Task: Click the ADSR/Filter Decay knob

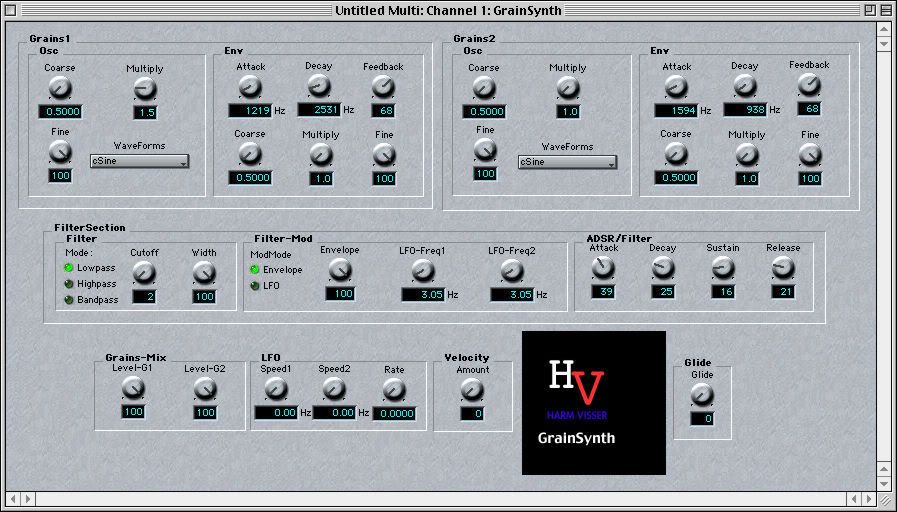Action: click(x=663, y=268)
